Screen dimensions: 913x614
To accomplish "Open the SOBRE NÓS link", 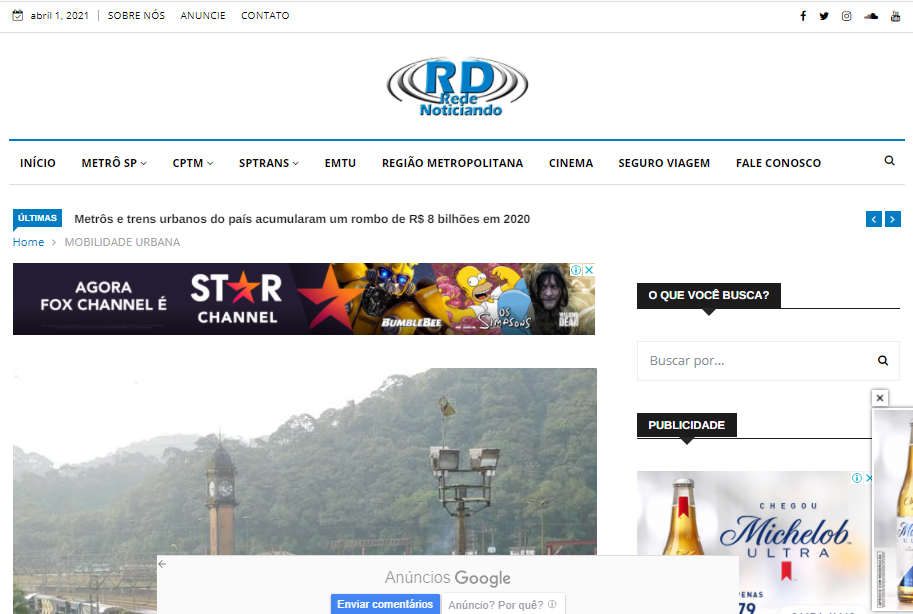I will coord(136,16).
